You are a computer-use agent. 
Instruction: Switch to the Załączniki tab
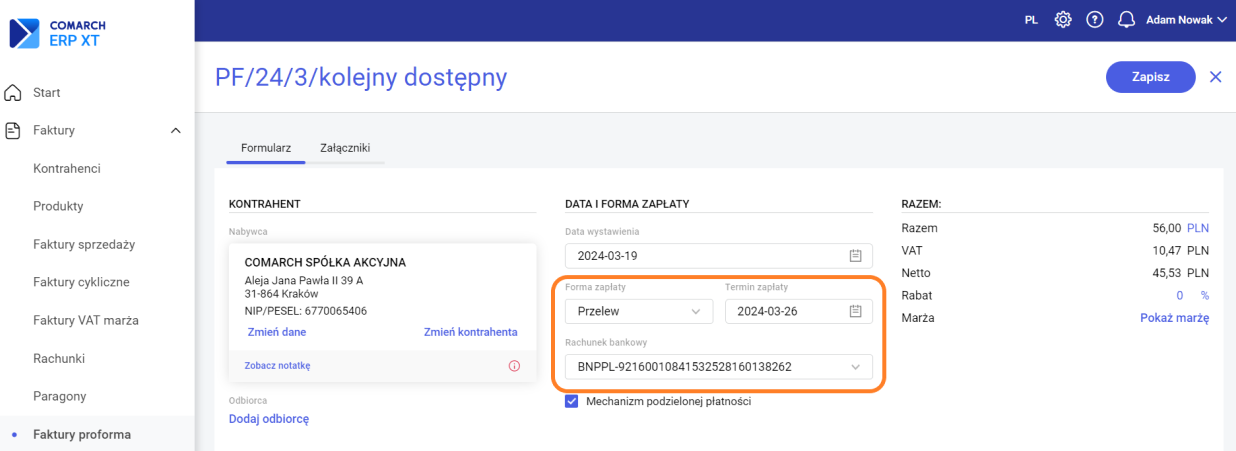tap(344, 148)
